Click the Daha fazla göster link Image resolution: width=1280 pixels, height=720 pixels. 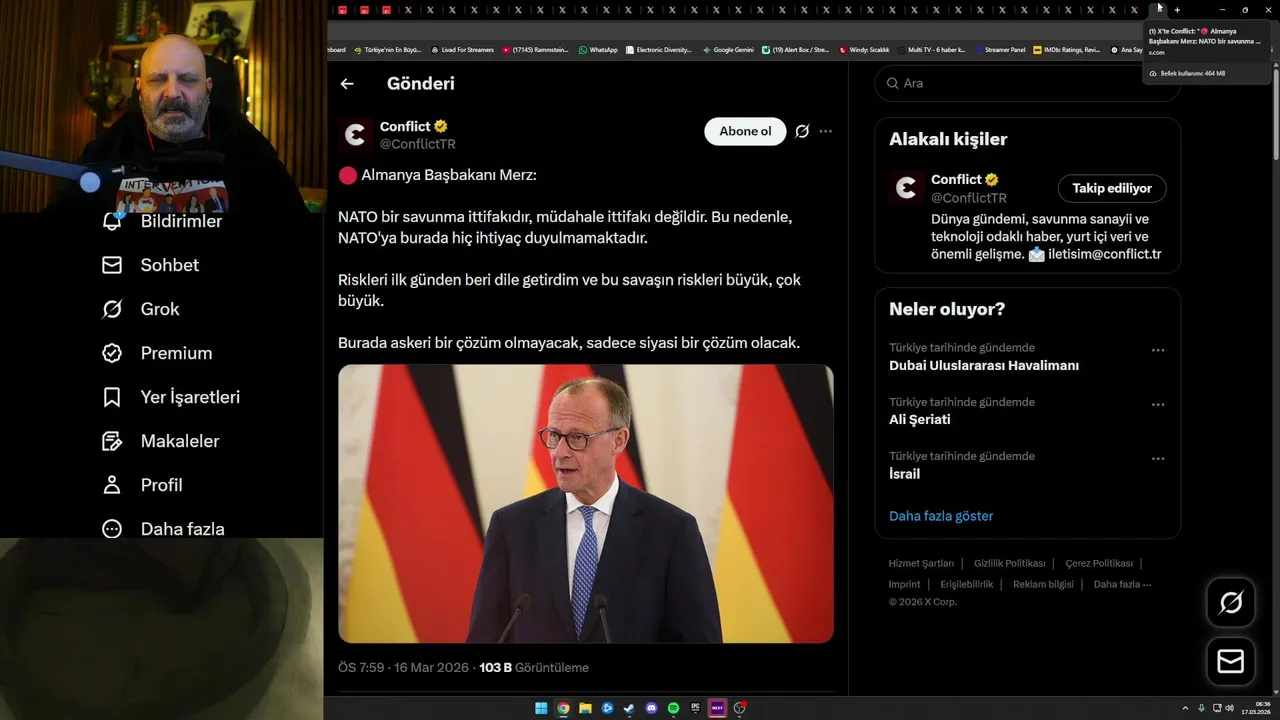click(x=941, y=516)
